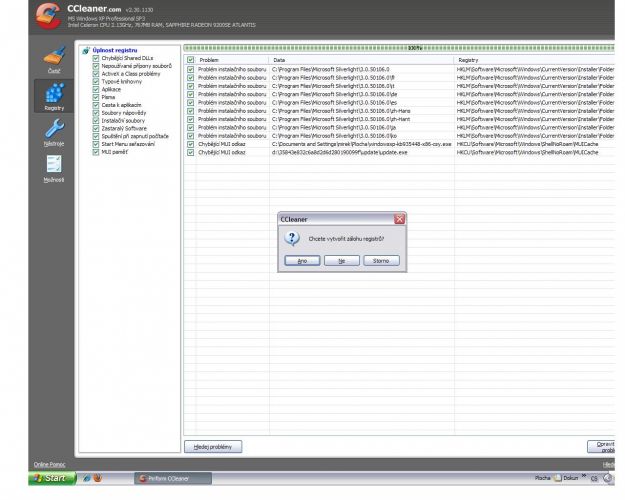Click the Piriform CCleaner taskbar button
The height and width of the screenshot is (500, 625).
point(173,478)
